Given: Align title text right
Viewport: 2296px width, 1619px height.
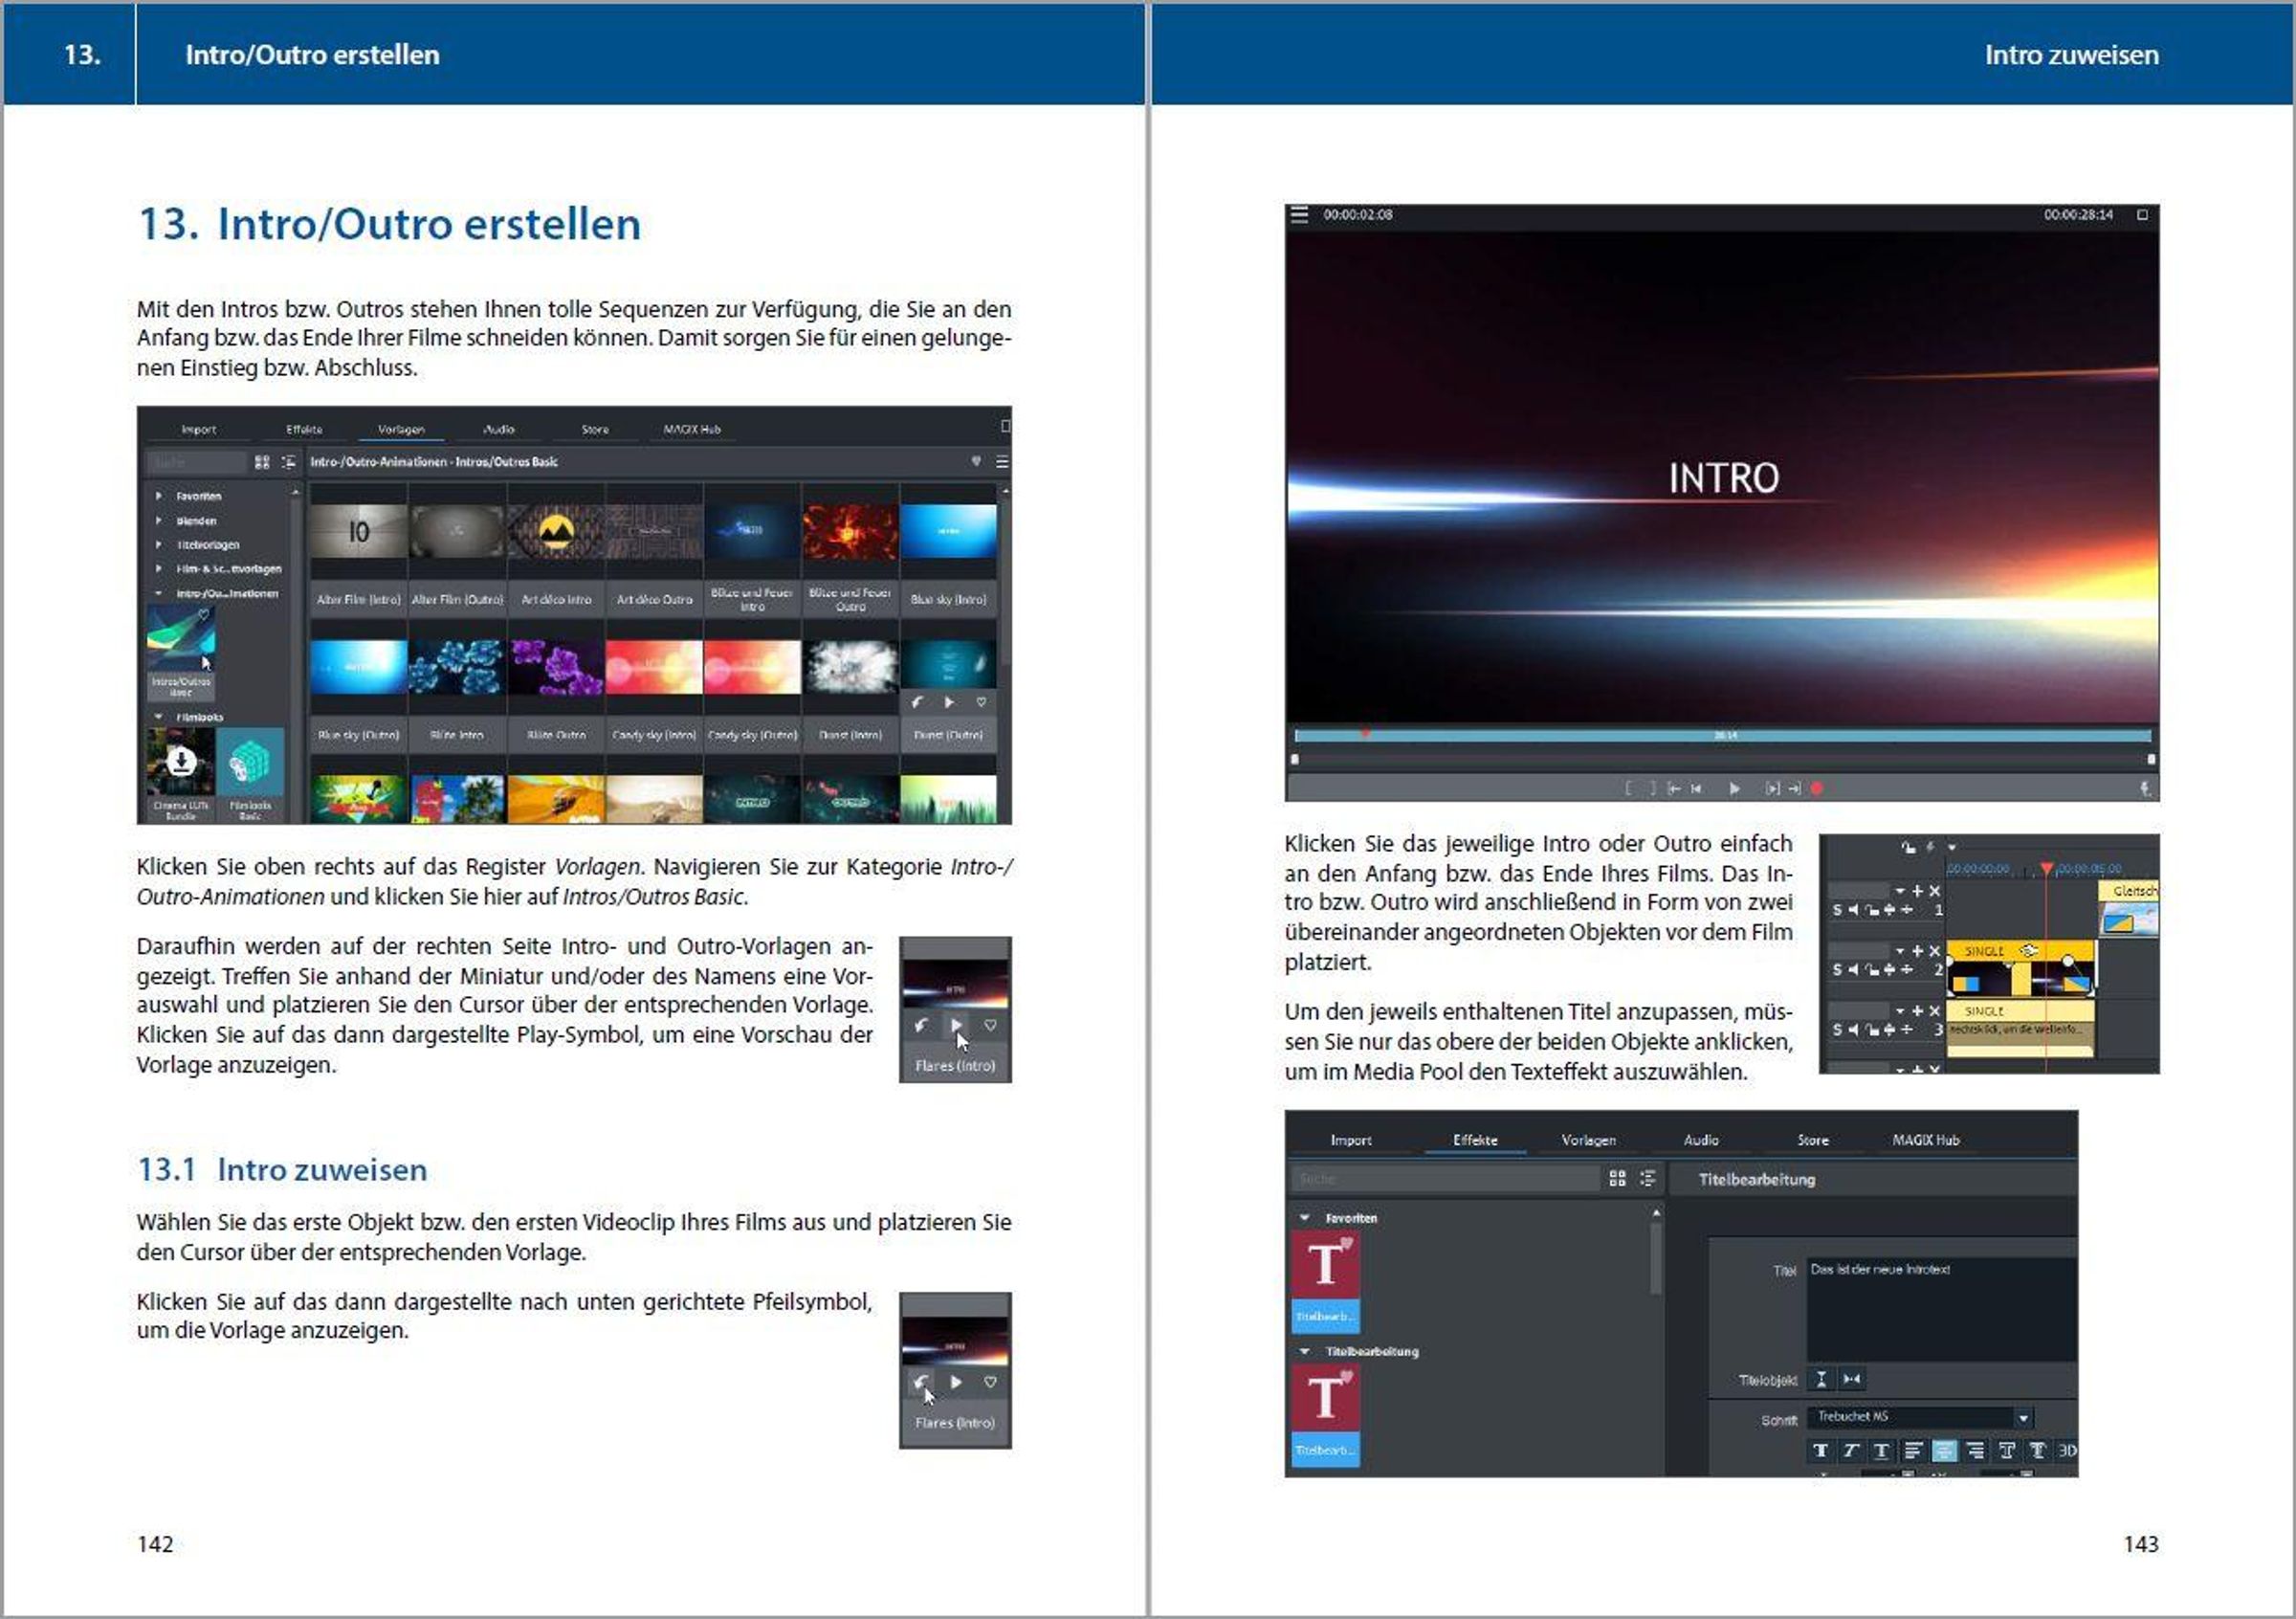Looking at the screenshot, I should click(x=1975, y=1451).
